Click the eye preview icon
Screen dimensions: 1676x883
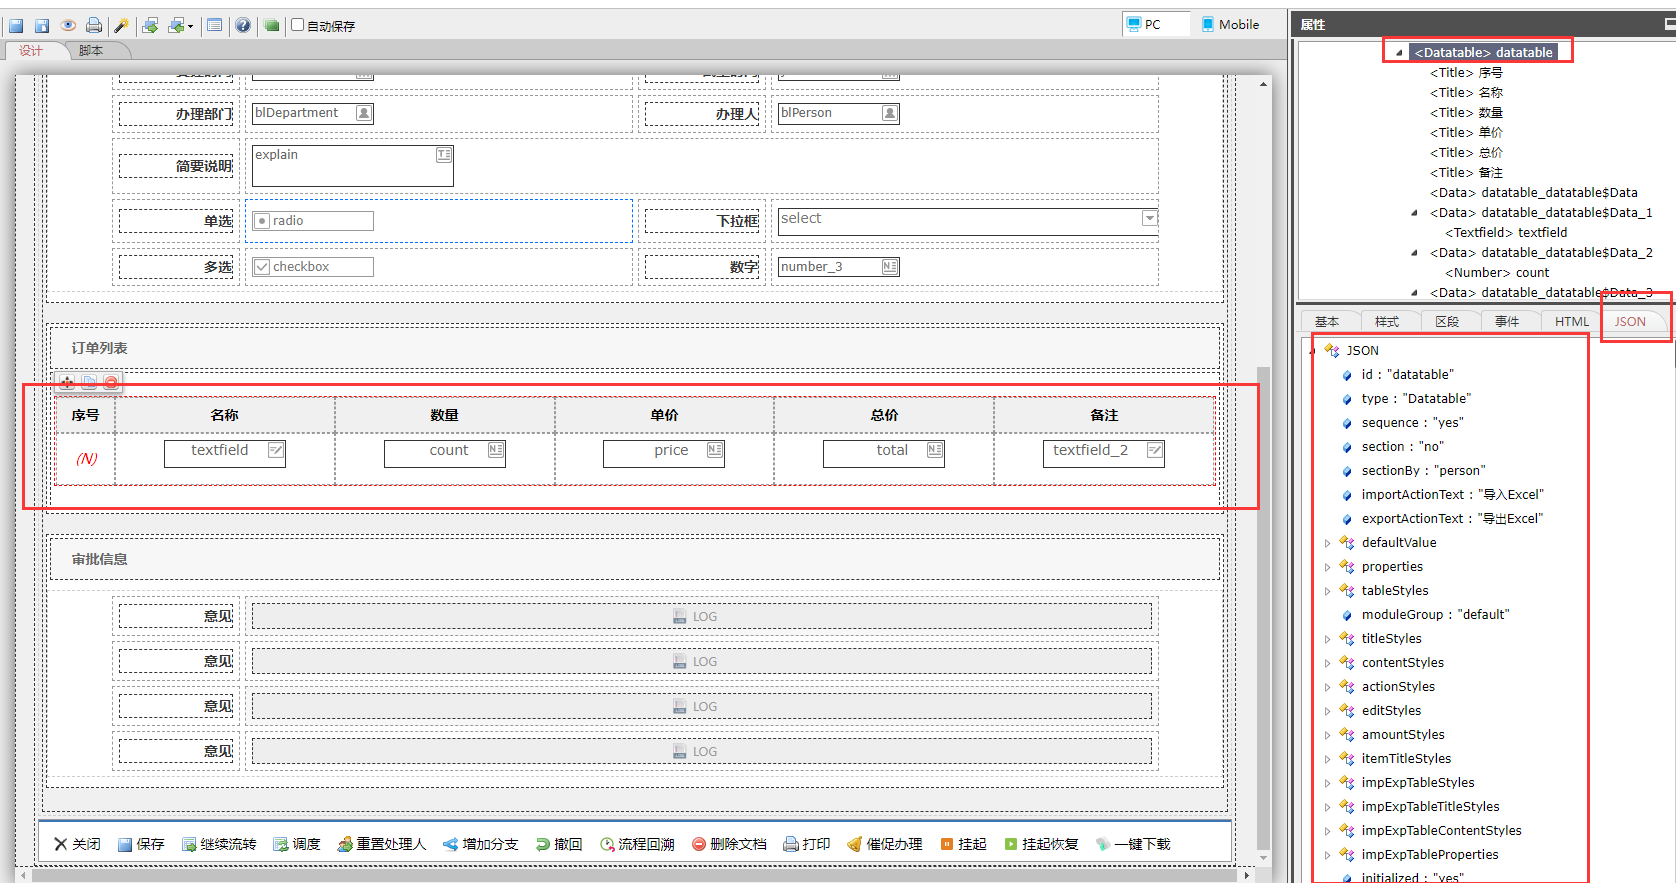(68, 26)
